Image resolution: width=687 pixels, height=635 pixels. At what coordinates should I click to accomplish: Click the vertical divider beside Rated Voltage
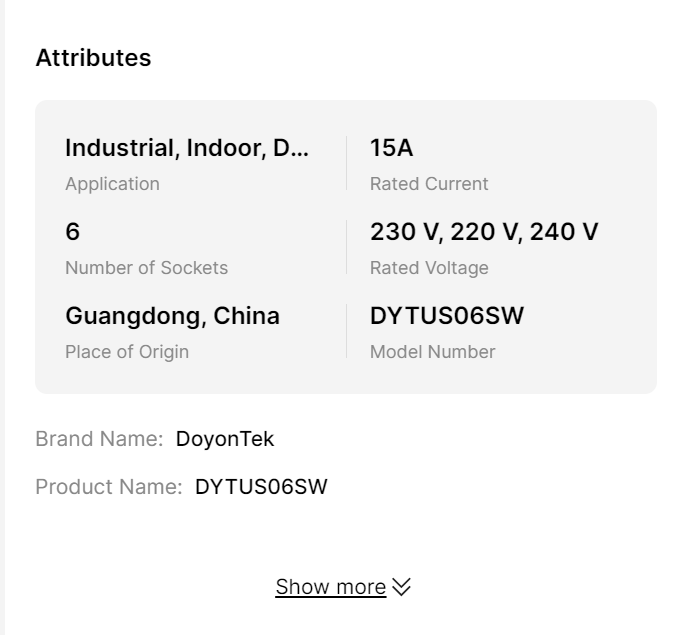[x=347, y=247]
